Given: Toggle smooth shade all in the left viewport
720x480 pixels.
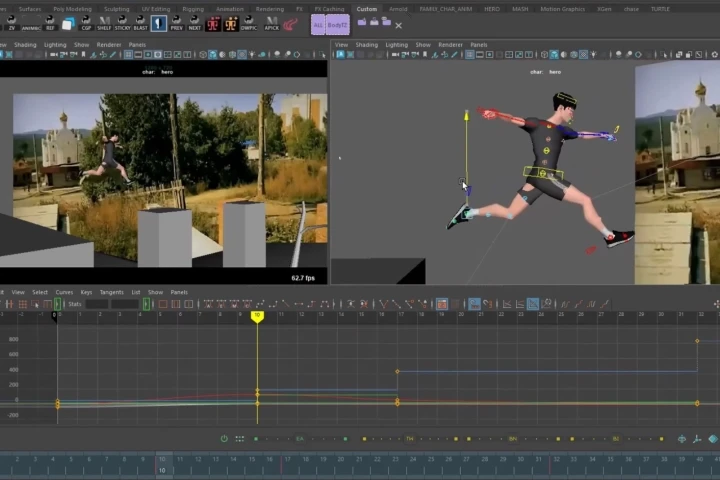Looking at the screenshot, I should click(x=213, y=55).
